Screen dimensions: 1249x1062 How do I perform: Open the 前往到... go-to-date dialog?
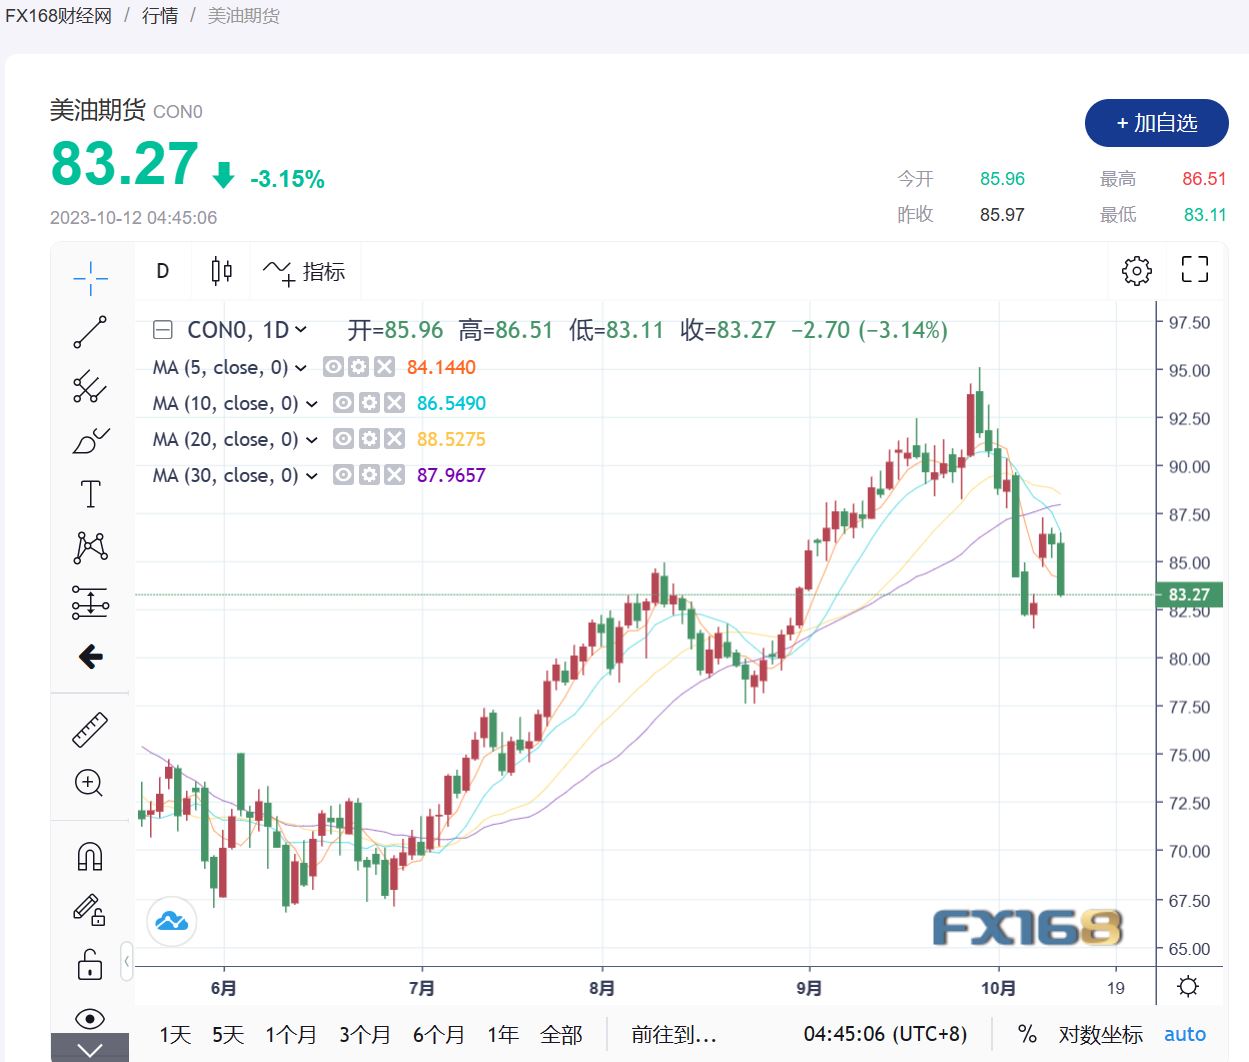click(x=674, y=1035)
